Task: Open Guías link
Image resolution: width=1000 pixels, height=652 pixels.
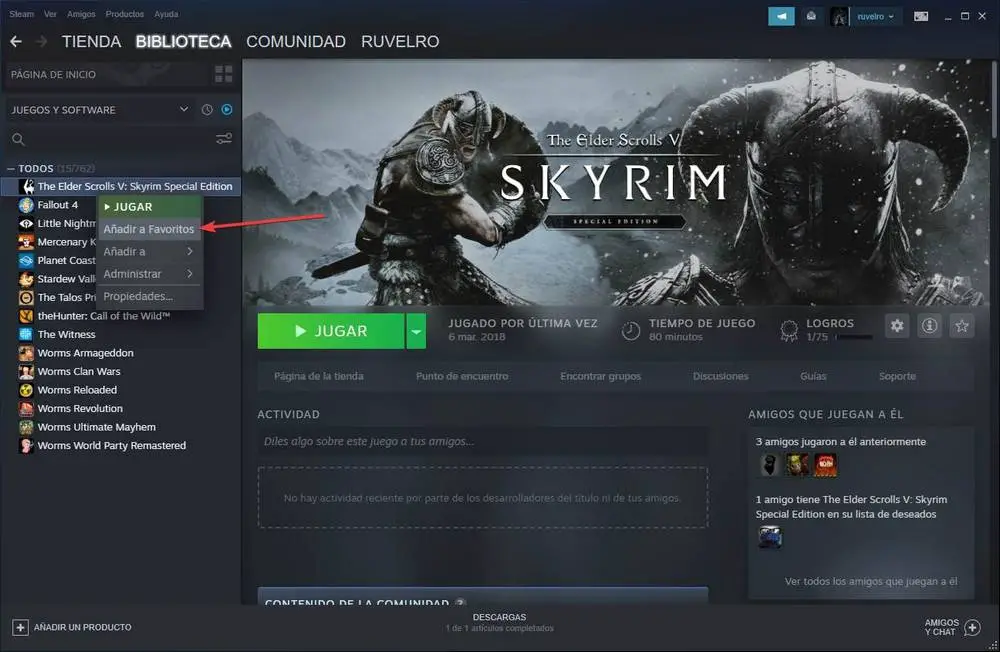Action: 813,376
